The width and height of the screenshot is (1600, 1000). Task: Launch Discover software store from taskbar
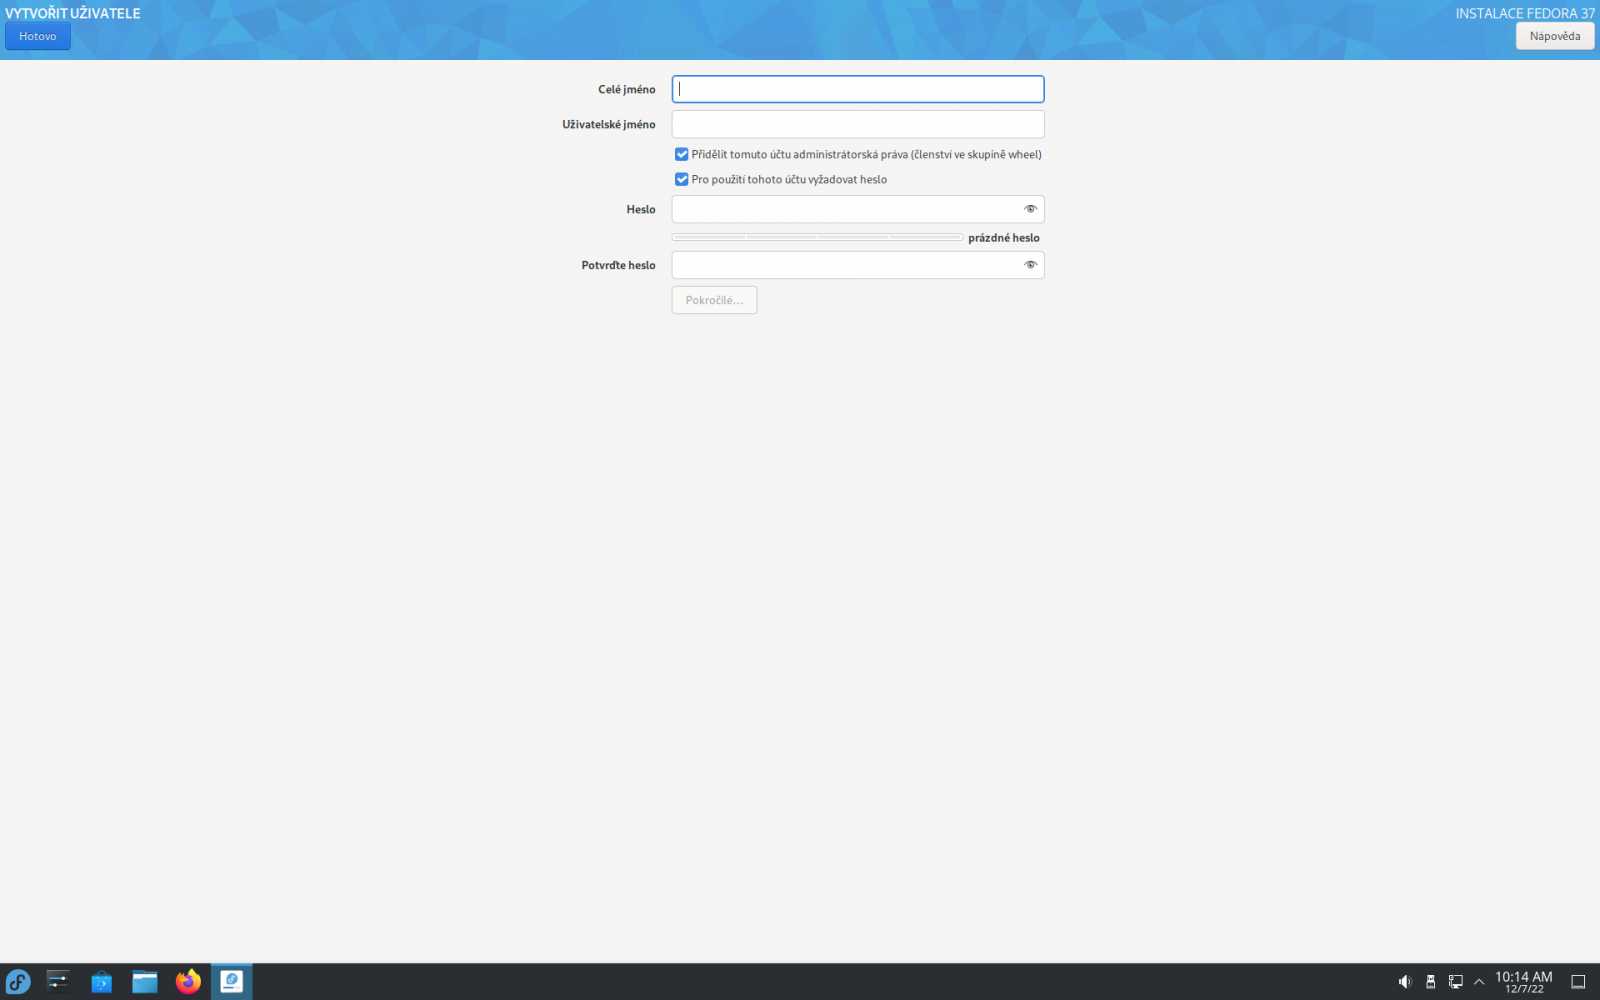coord(101,981)
